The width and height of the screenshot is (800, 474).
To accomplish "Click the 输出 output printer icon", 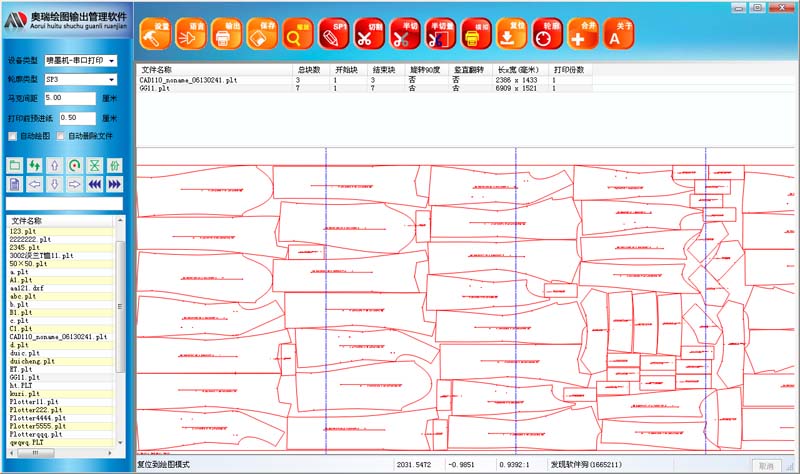I will point(226,34).
